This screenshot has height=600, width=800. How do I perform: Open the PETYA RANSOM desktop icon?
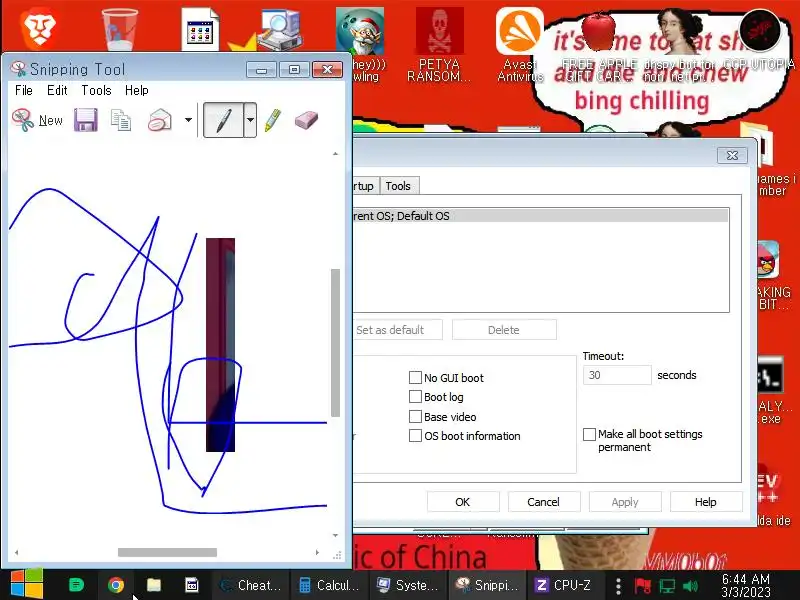pyautogui.click(x=439, y=44)
